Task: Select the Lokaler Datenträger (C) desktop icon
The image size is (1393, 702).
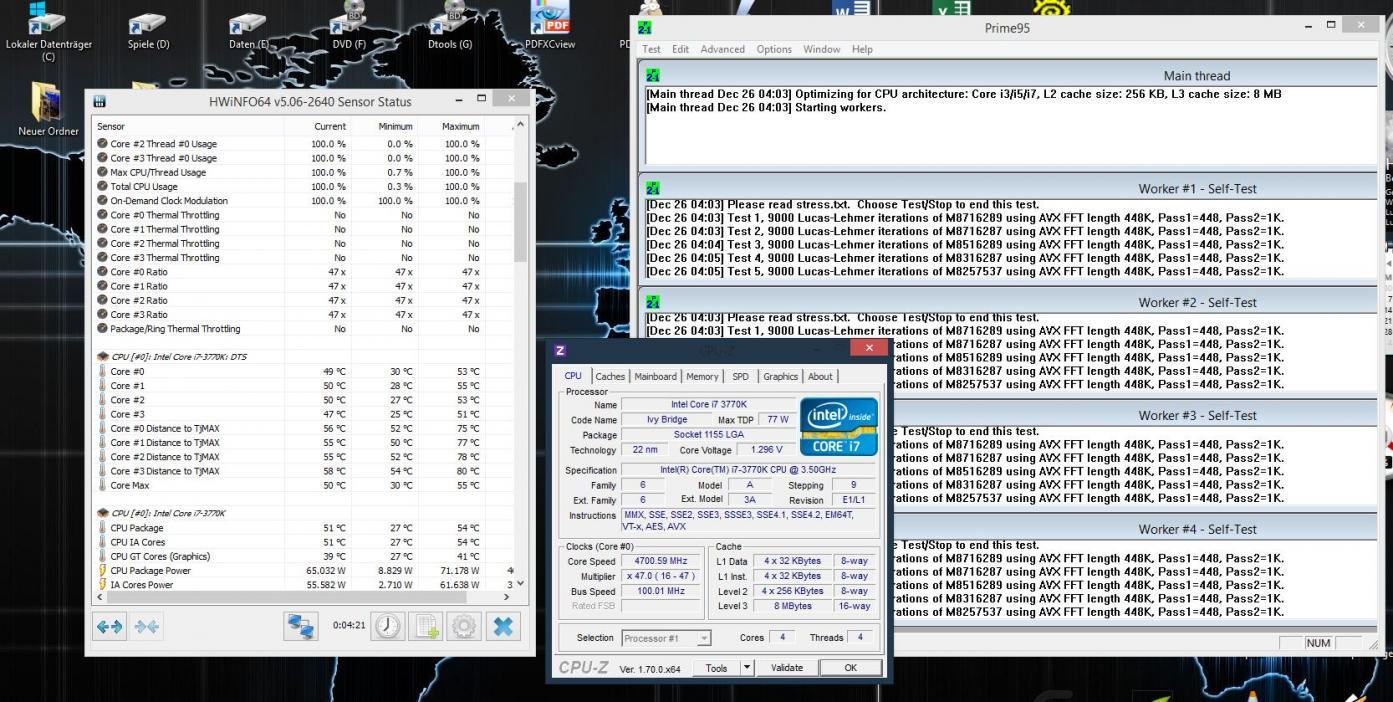Action: (49, 32)
